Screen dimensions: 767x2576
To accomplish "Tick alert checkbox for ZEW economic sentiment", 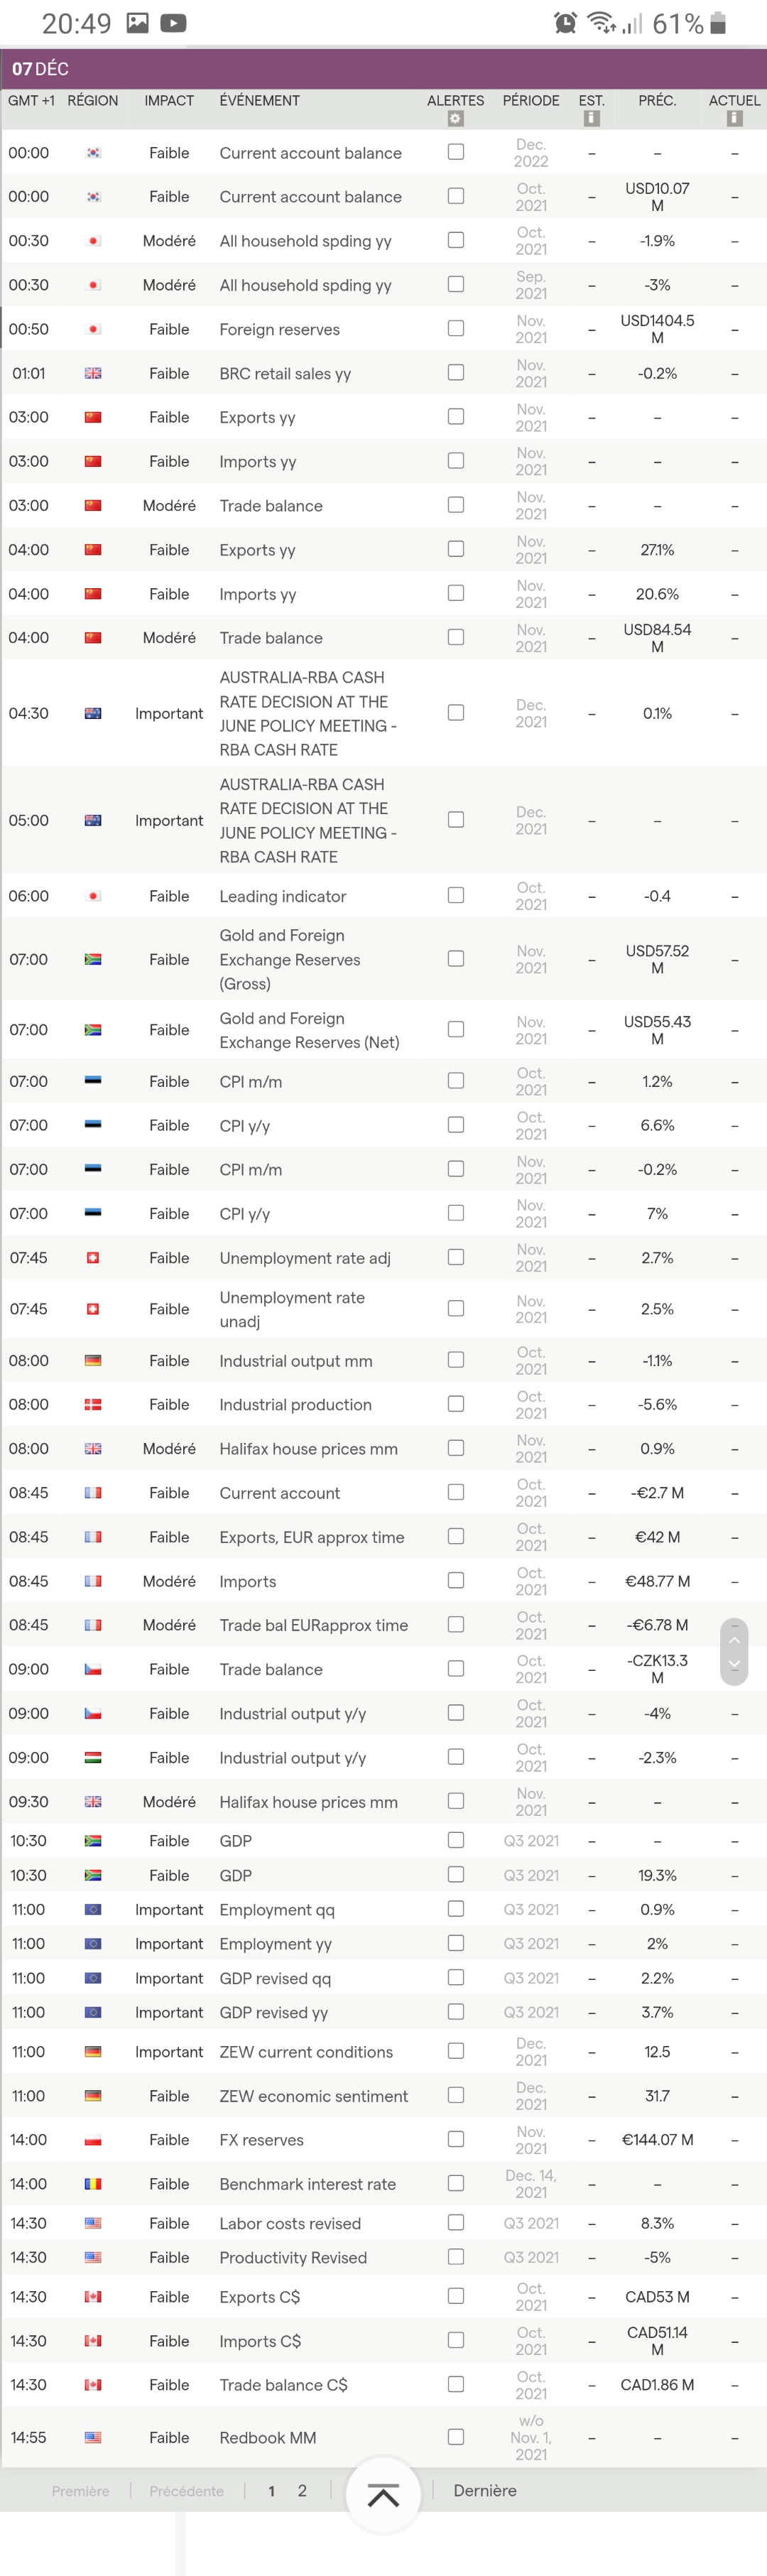I will 456,2095.
